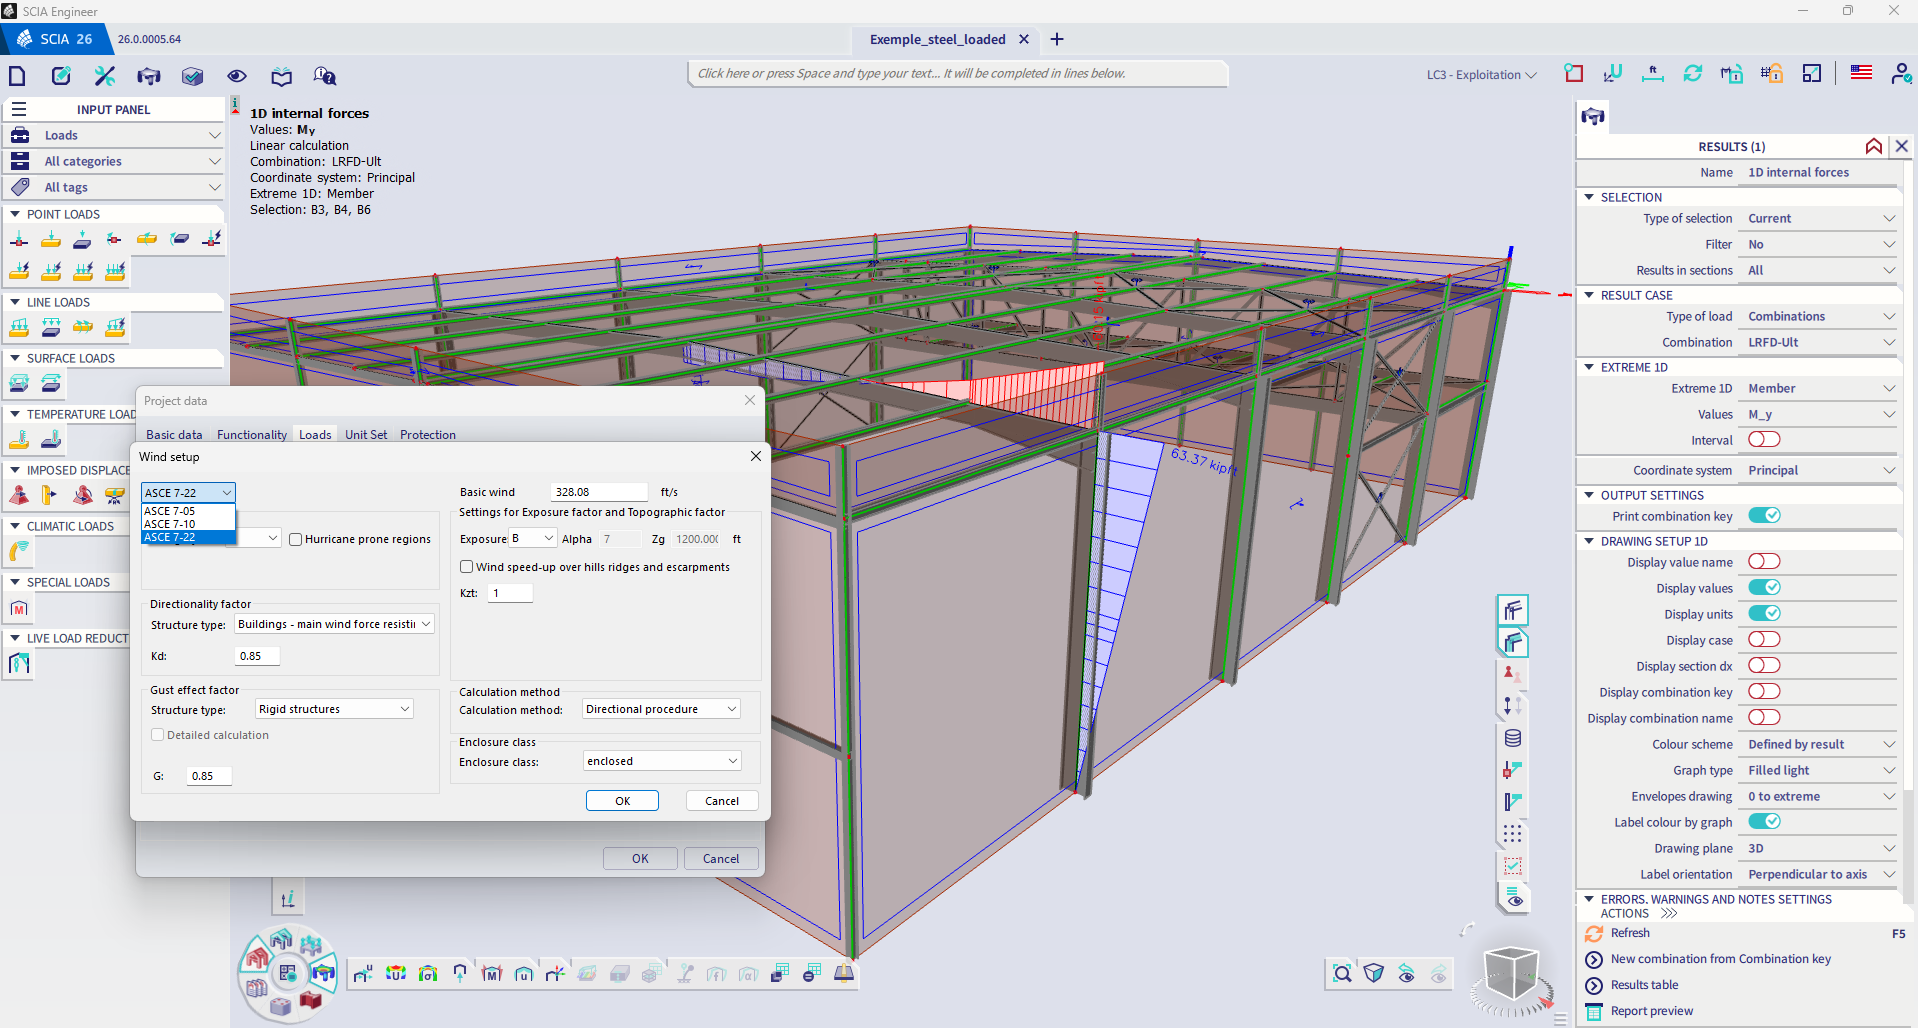Click inside the Kzt input field
Viewport: 1918px width, 1028px height.
coord(510,592)
